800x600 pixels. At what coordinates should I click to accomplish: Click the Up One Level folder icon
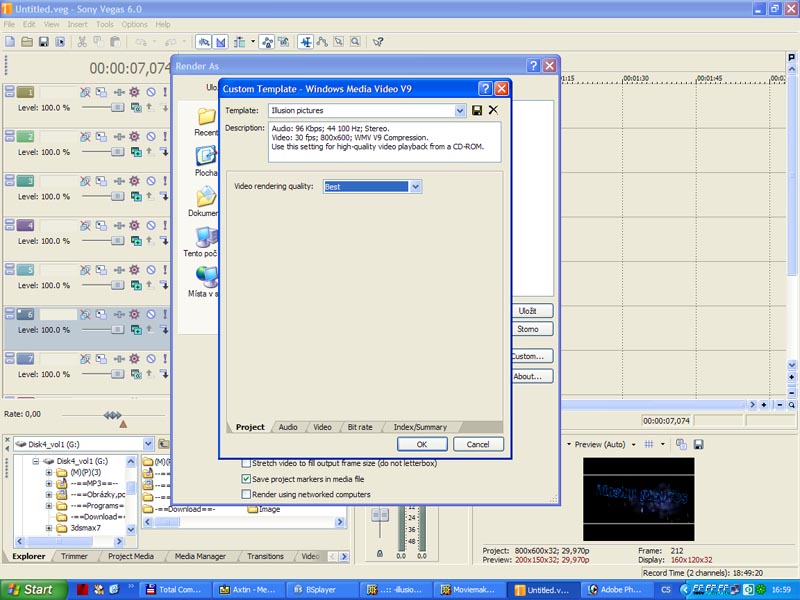click(163, 444)
